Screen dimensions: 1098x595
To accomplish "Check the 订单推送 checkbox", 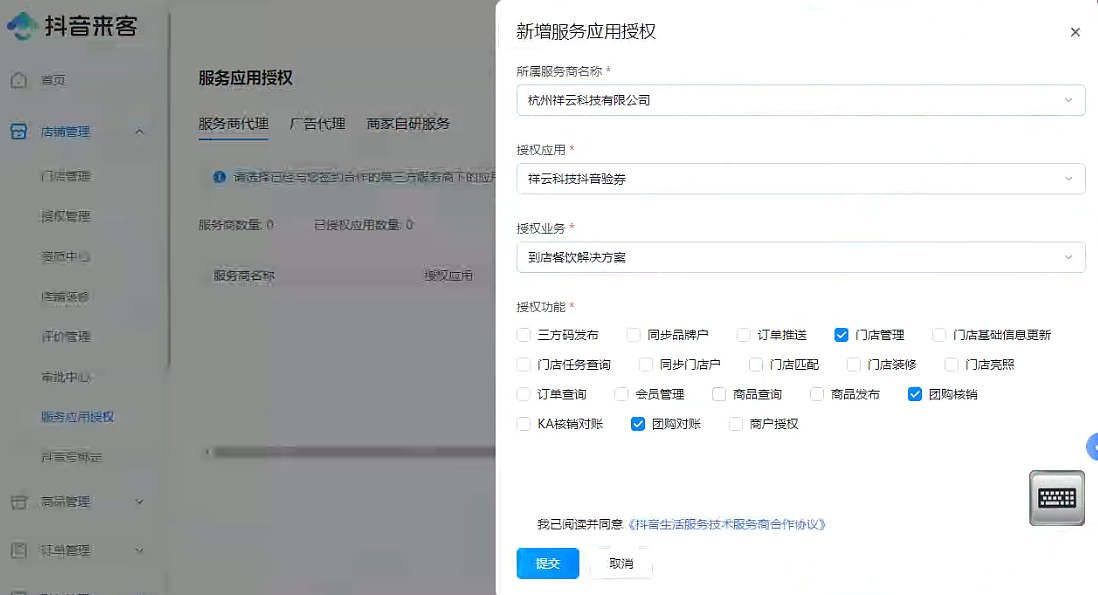I will tap(744, 335).
